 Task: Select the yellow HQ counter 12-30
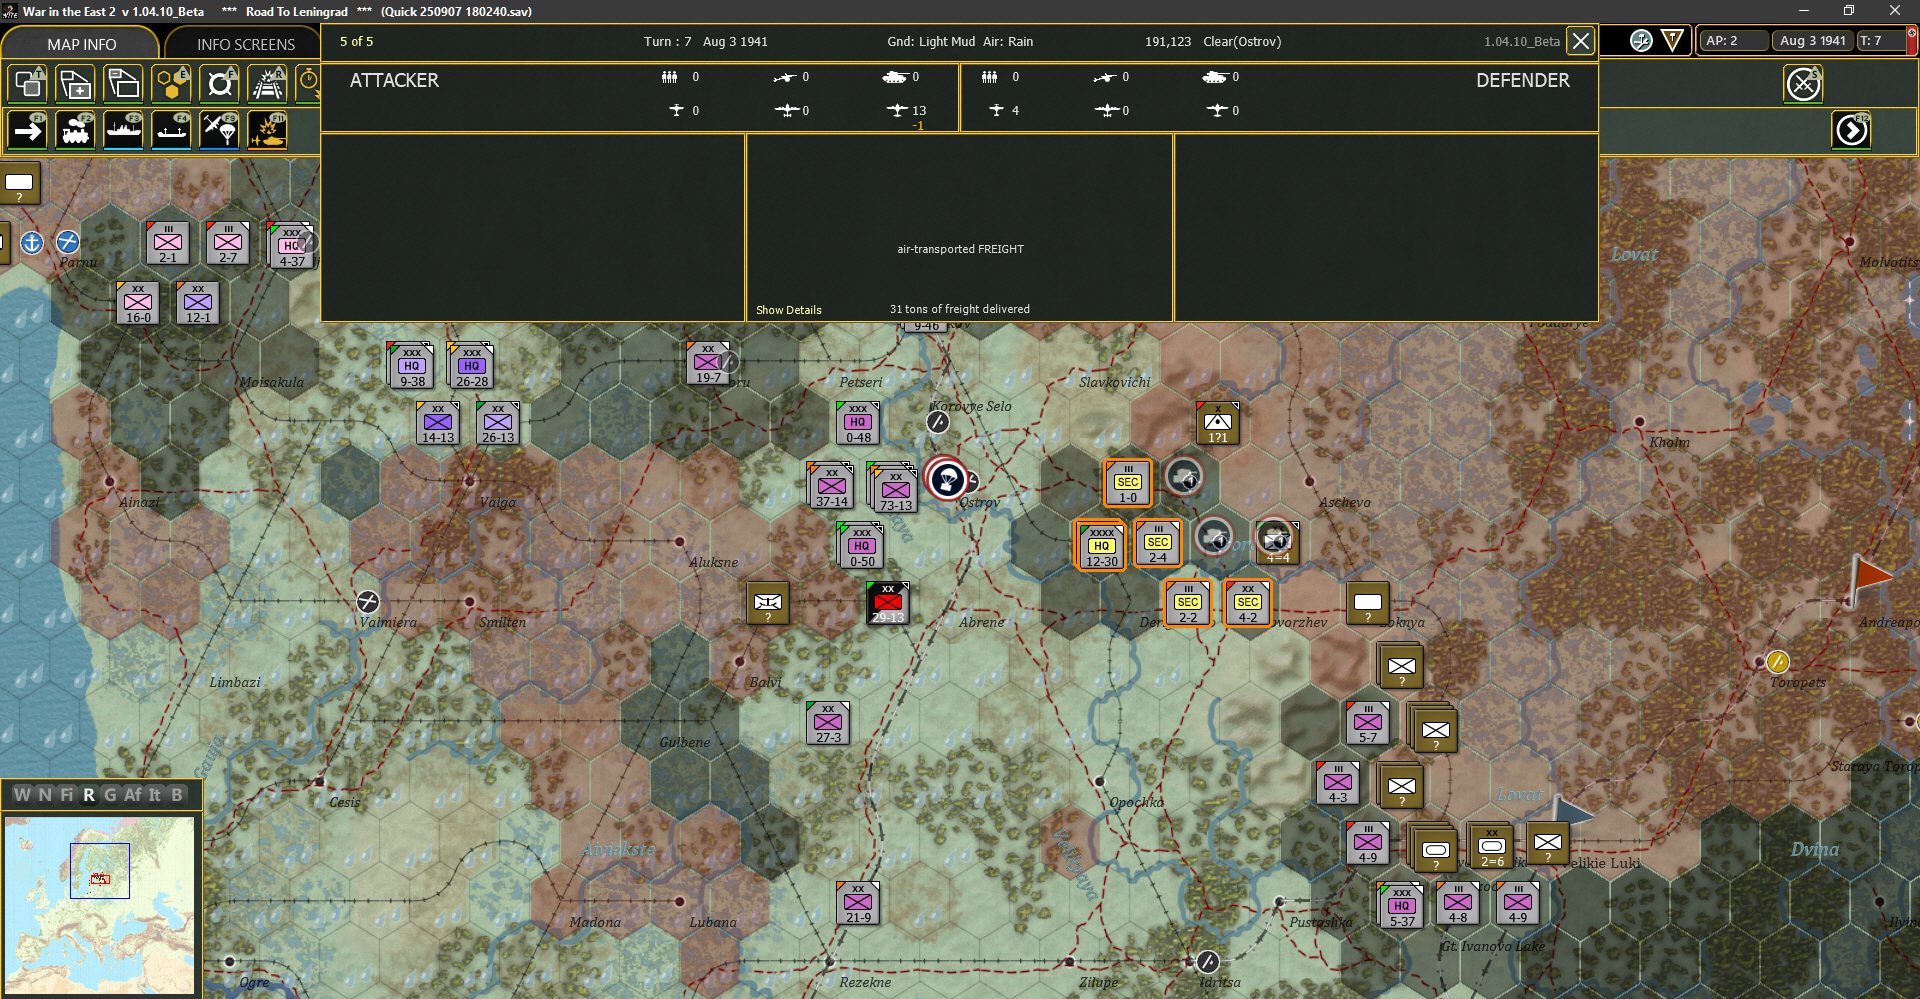(1101, 545)
